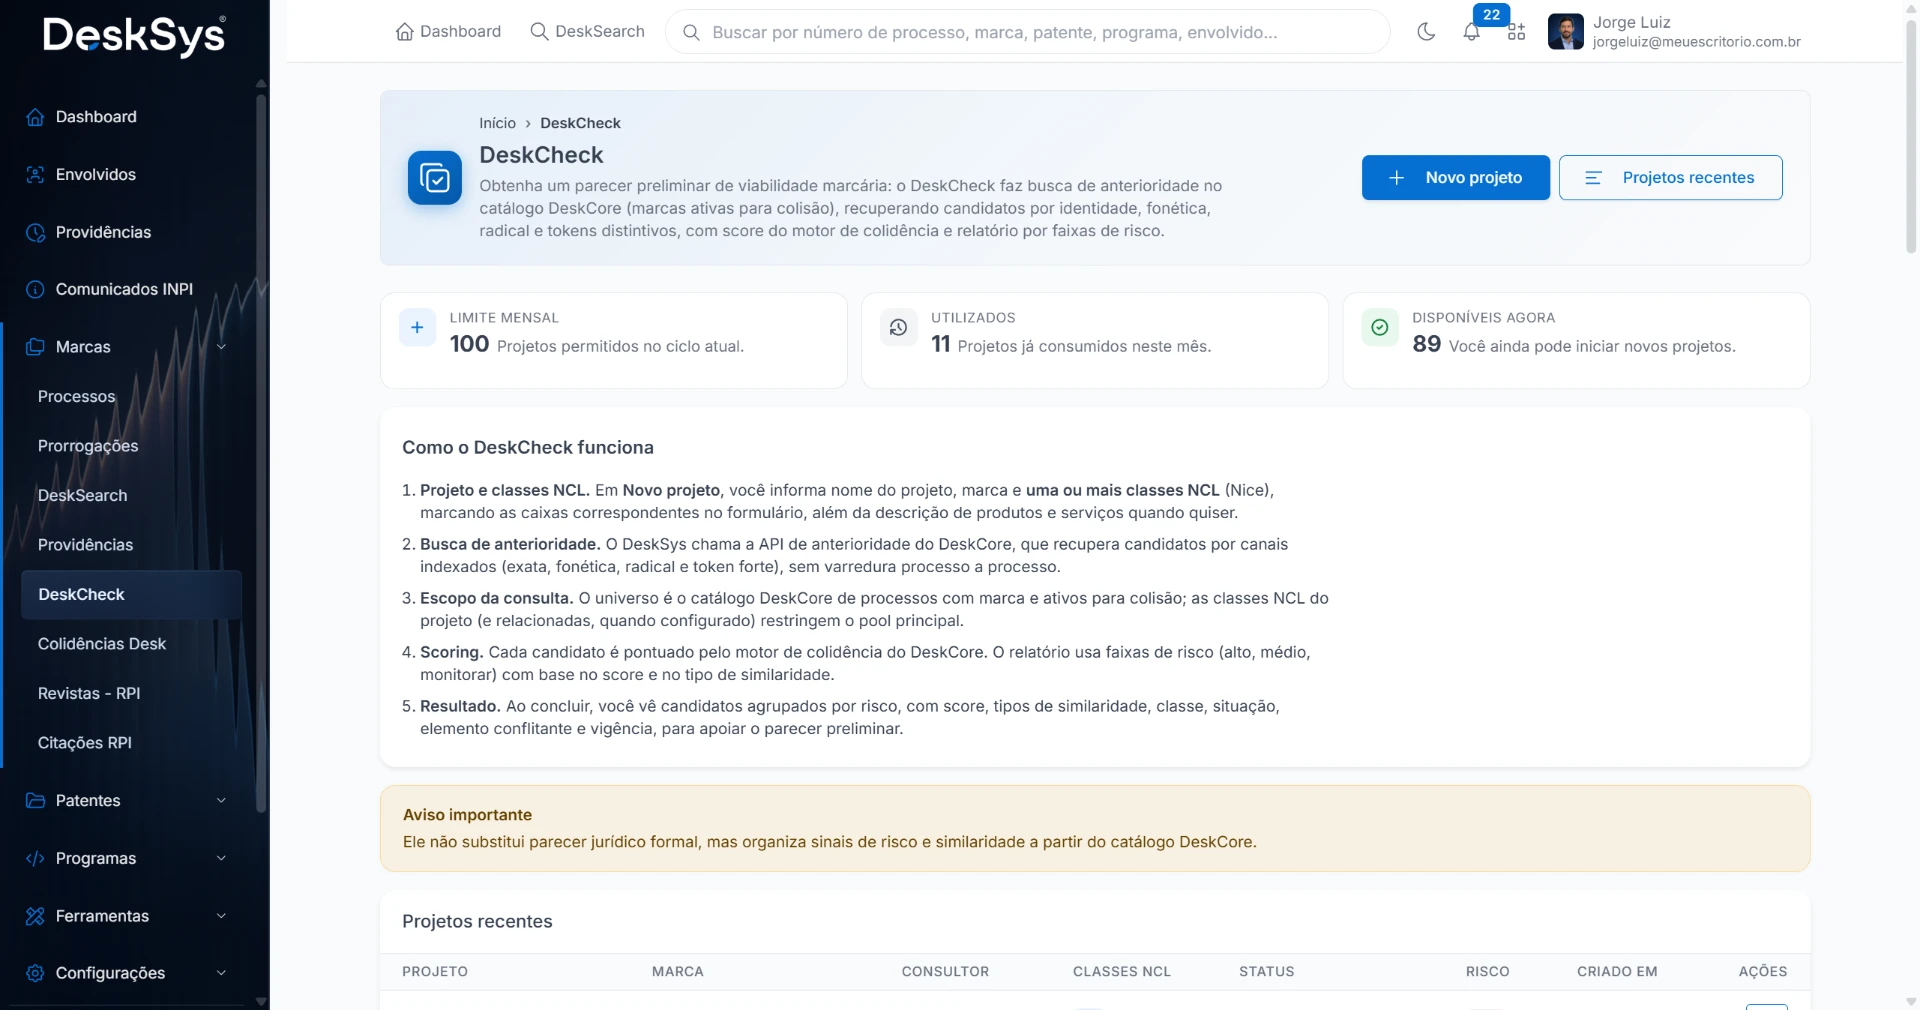Click the Ferramentas tools icon

pyautogui.click(x=35, y=916)
